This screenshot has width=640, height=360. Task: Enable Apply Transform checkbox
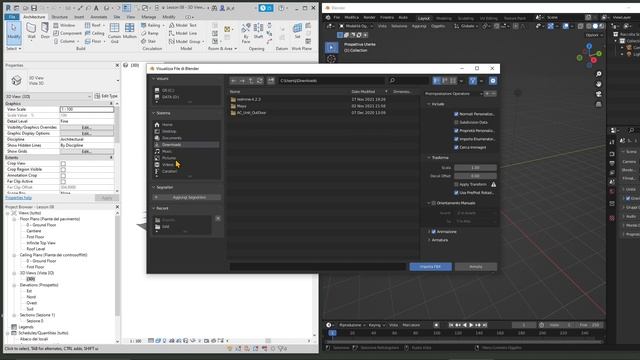click(x=456, y=184)
